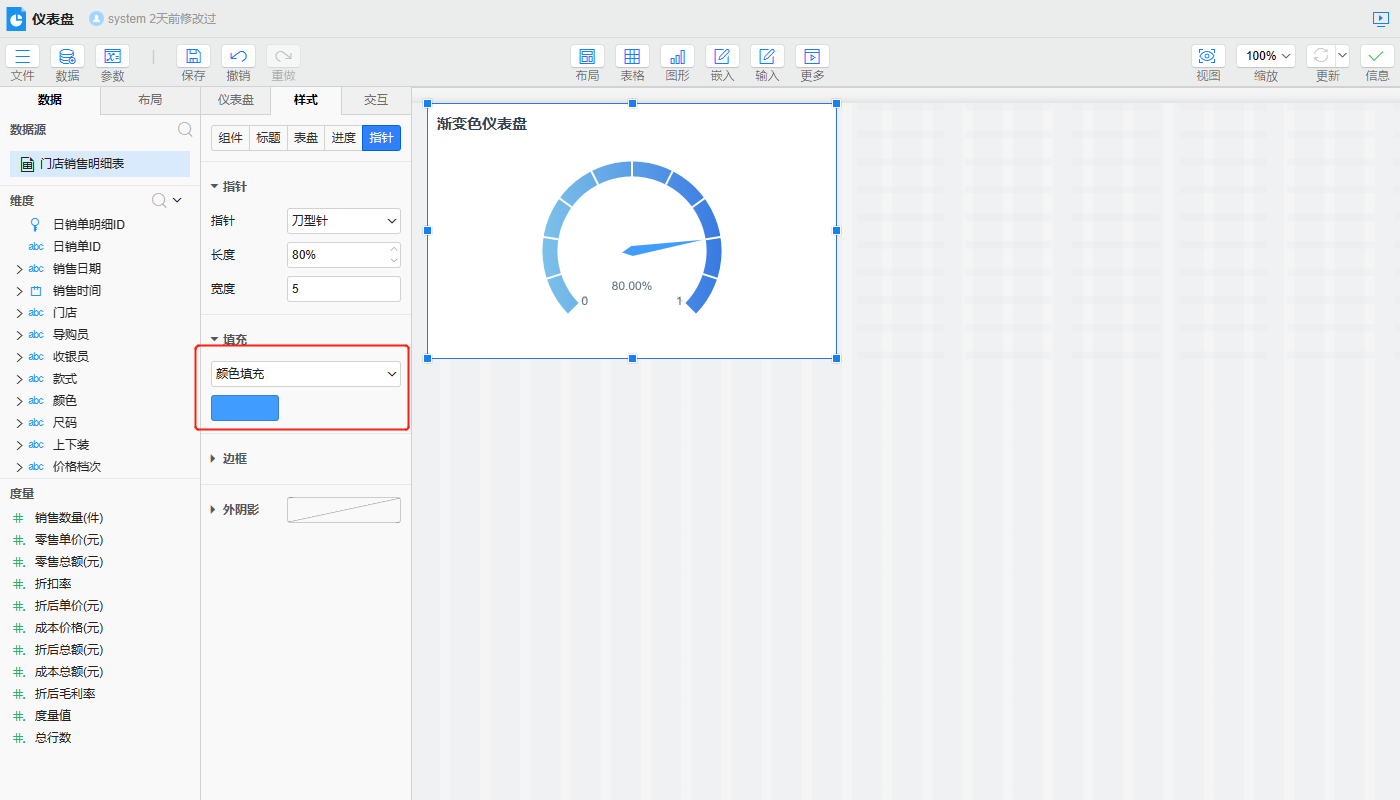Select the 标题 style segment
This screenshot has width=1400, height=800.
pyautogui.click(x=268, y=138)
